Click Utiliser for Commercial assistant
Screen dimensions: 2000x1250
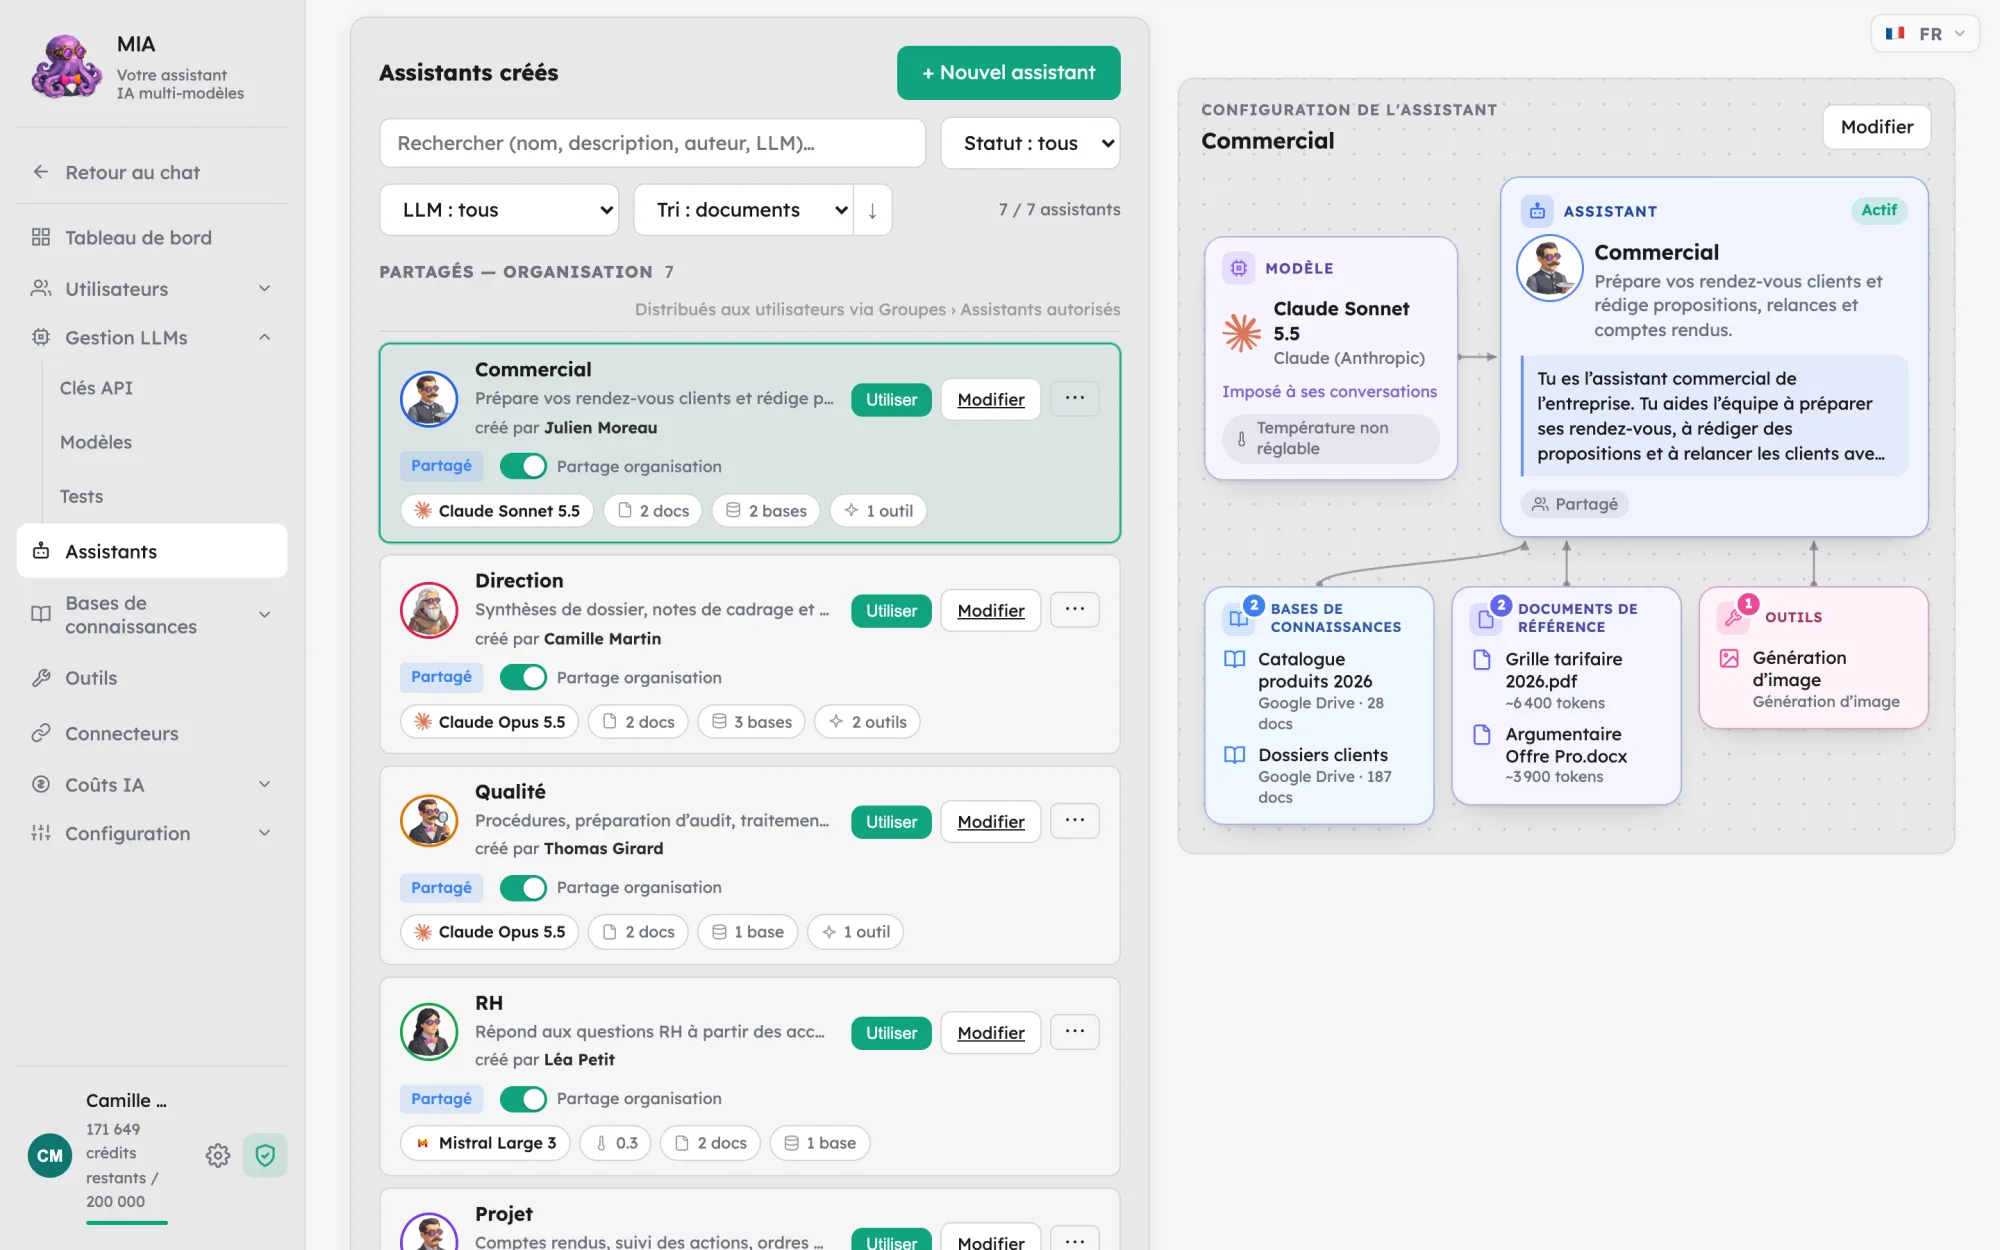(891, 400)
